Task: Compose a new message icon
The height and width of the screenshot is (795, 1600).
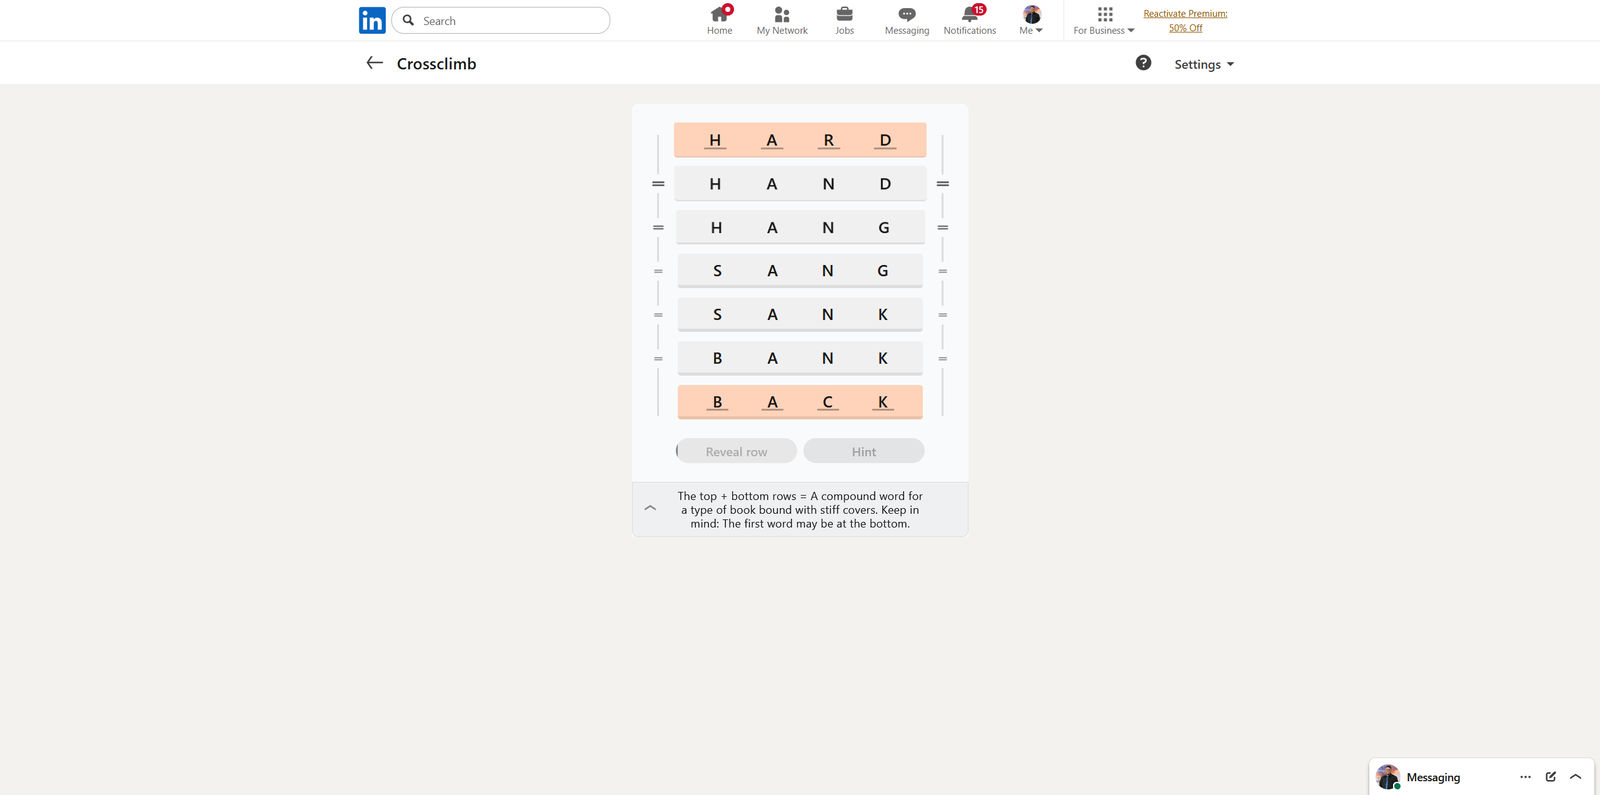Action: click(1551, 777)
